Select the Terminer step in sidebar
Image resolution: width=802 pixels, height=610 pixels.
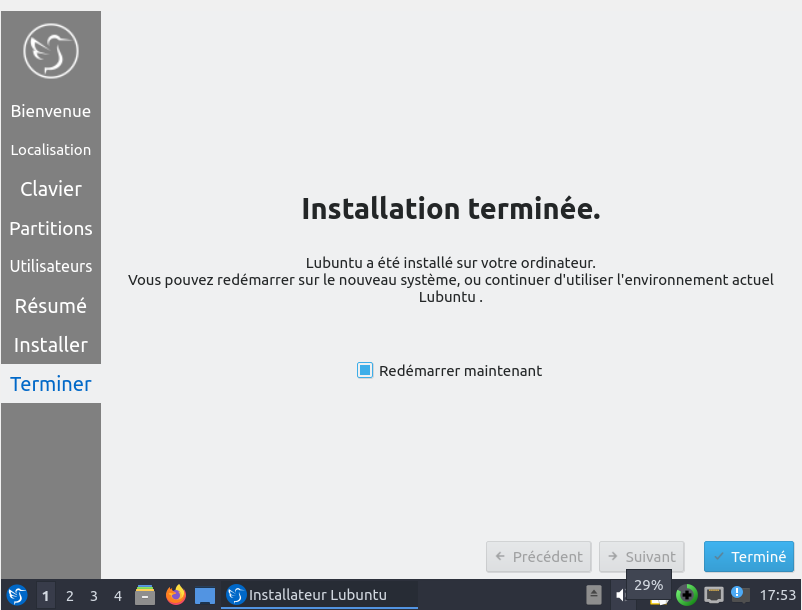pyautogui.click(x=51, y=383)
